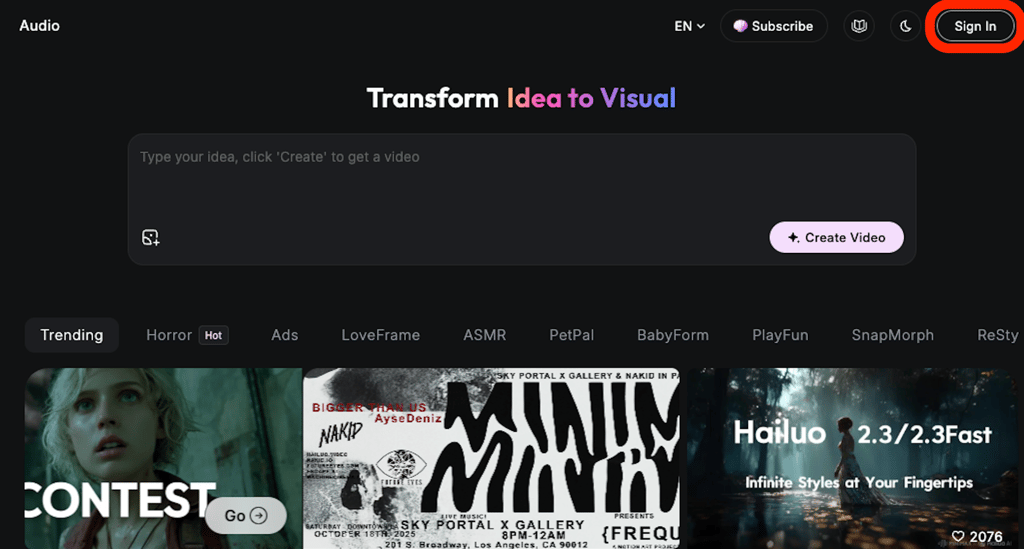
Task: Switch to the Horror tab
Action: click(x=187, y=335)
